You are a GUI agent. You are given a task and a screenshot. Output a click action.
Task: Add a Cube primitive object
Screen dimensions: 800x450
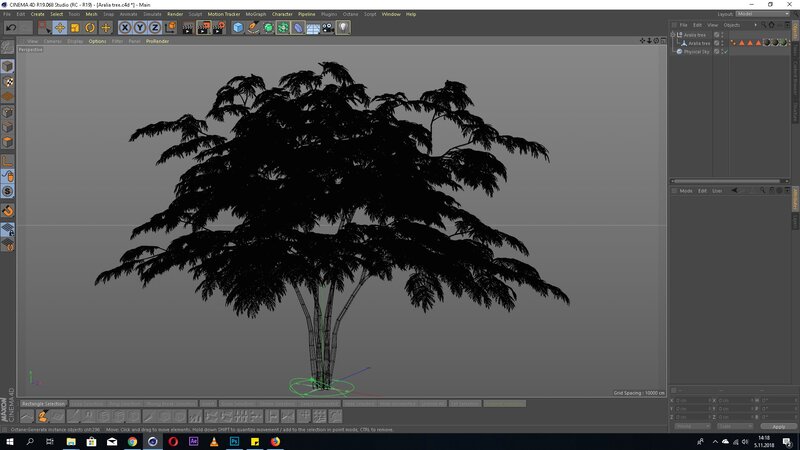238,28
